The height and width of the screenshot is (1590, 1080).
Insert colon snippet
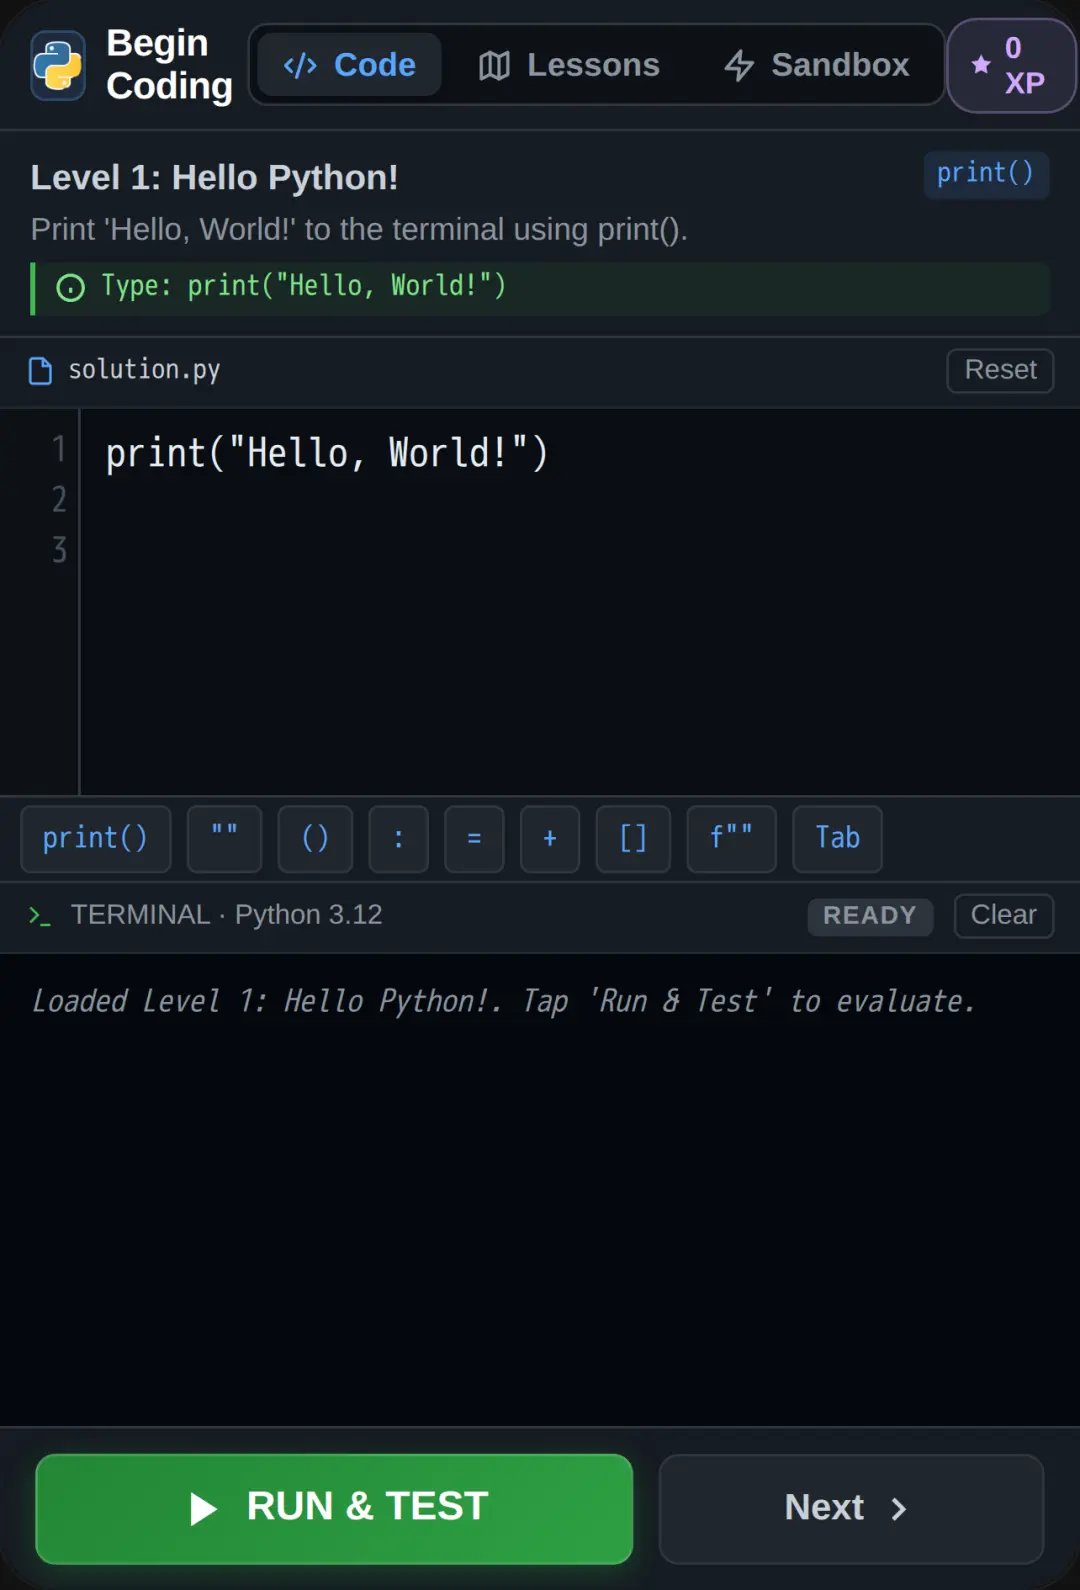[399, 838]
